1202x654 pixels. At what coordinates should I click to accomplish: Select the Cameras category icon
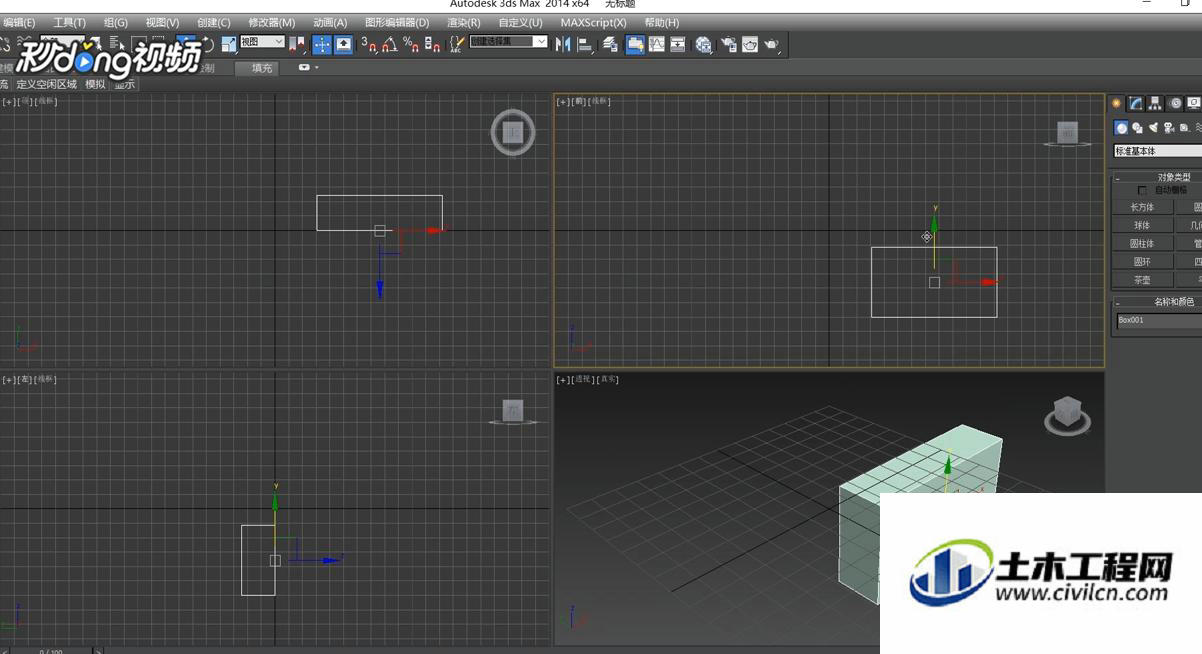1168,128
